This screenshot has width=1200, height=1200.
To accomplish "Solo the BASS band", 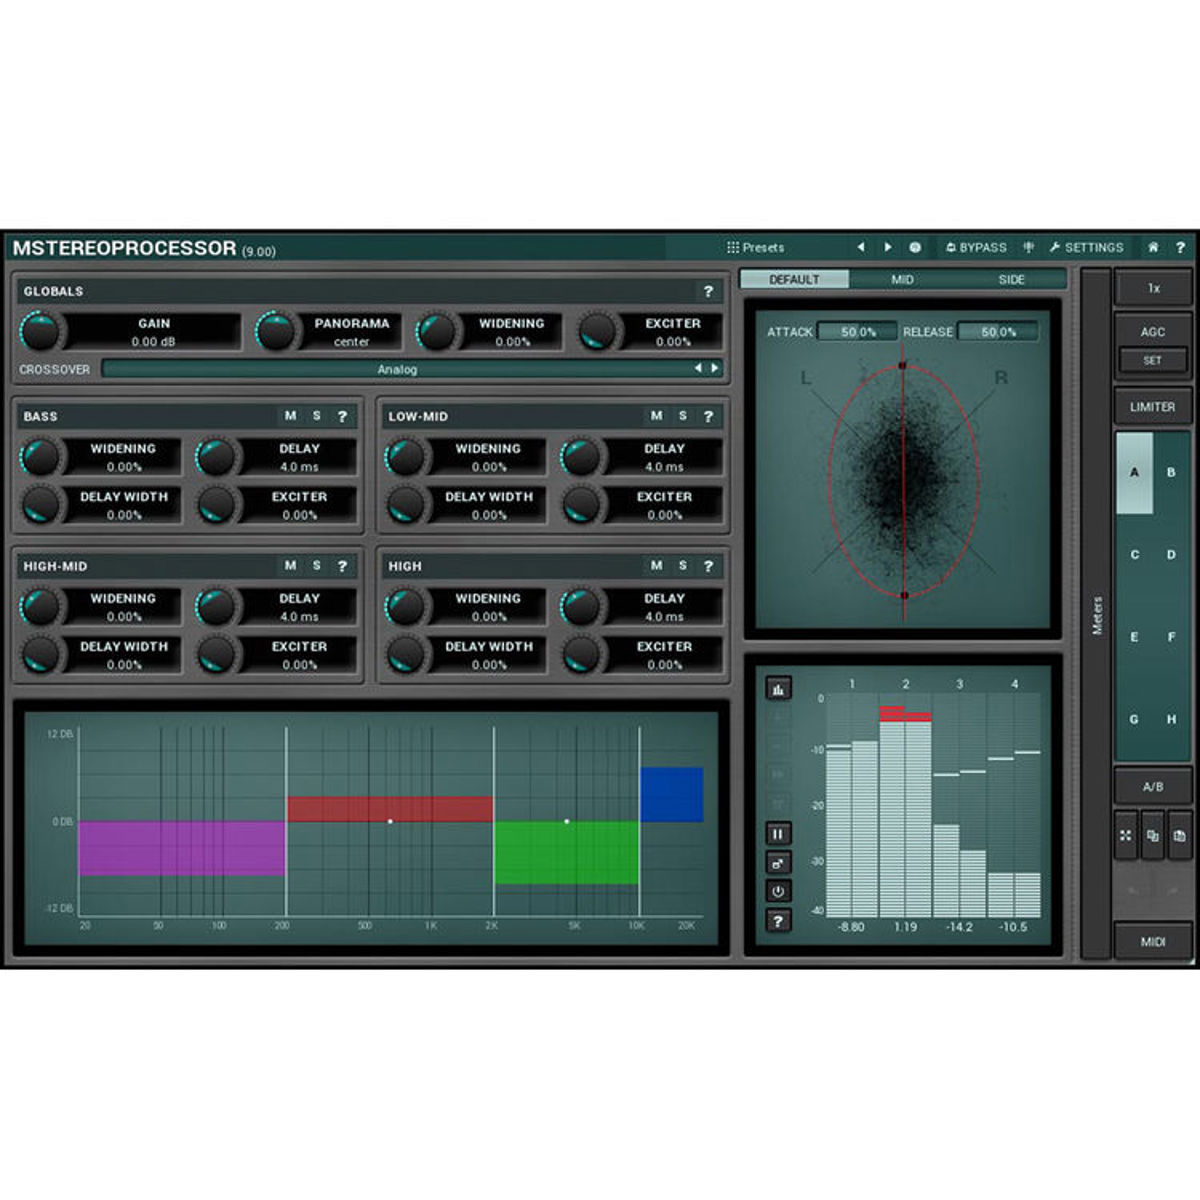I will tap(316, 416).
